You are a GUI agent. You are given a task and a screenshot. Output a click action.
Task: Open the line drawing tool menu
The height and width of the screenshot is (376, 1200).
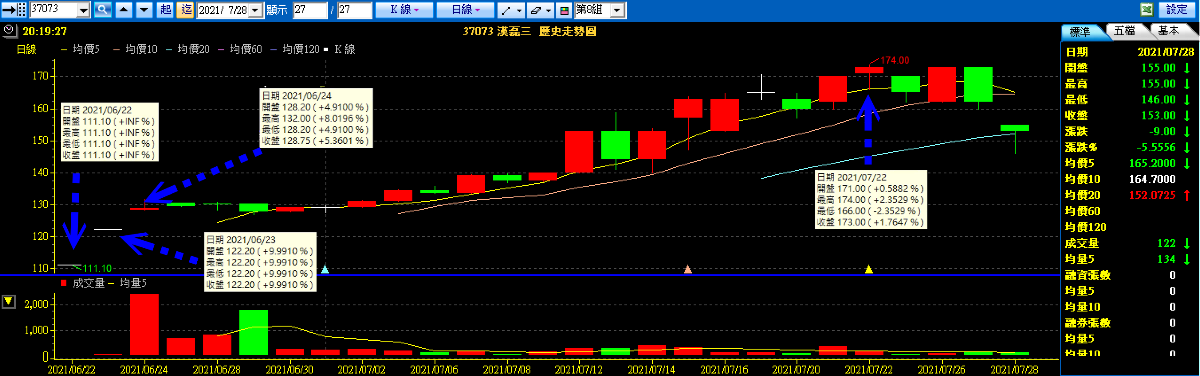[x=509, y=9]
